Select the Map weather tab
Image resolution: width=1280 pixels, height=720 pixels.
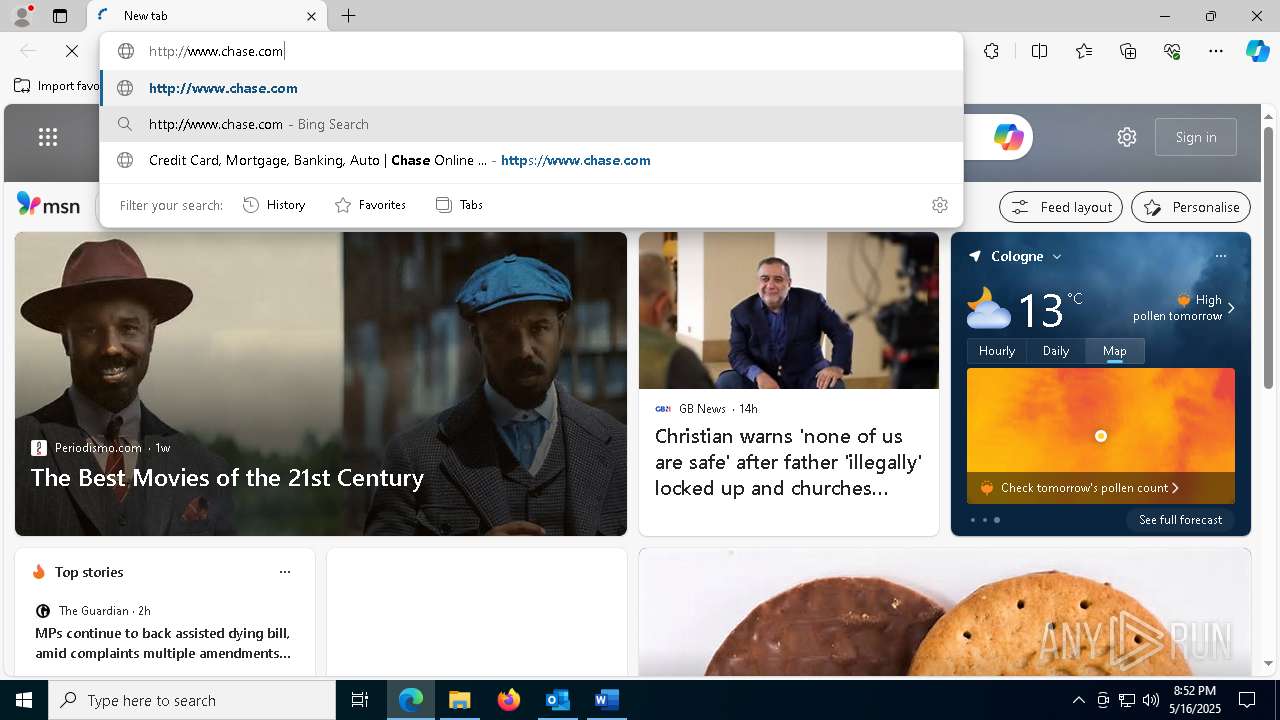point(1114,351)
